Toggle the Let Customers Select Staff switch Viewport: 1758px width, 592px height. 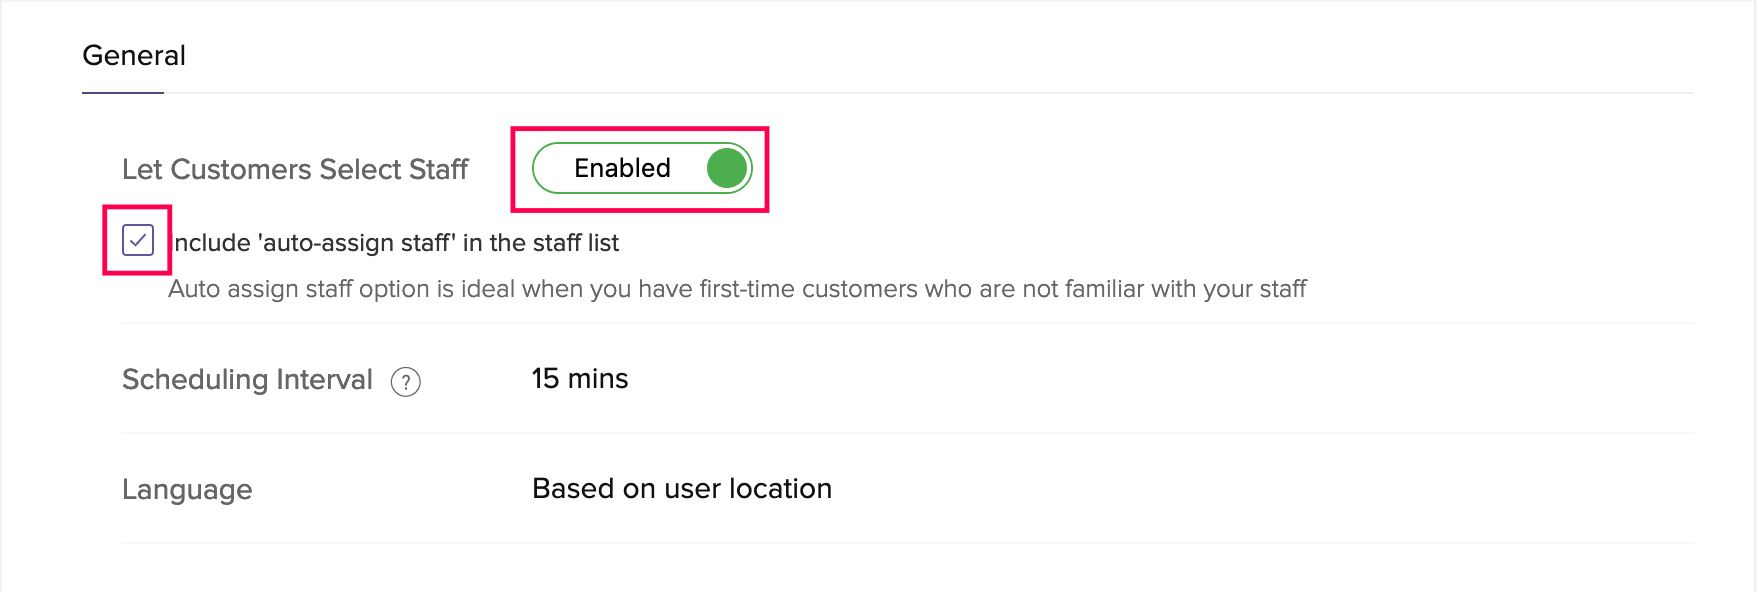[642, 168]
